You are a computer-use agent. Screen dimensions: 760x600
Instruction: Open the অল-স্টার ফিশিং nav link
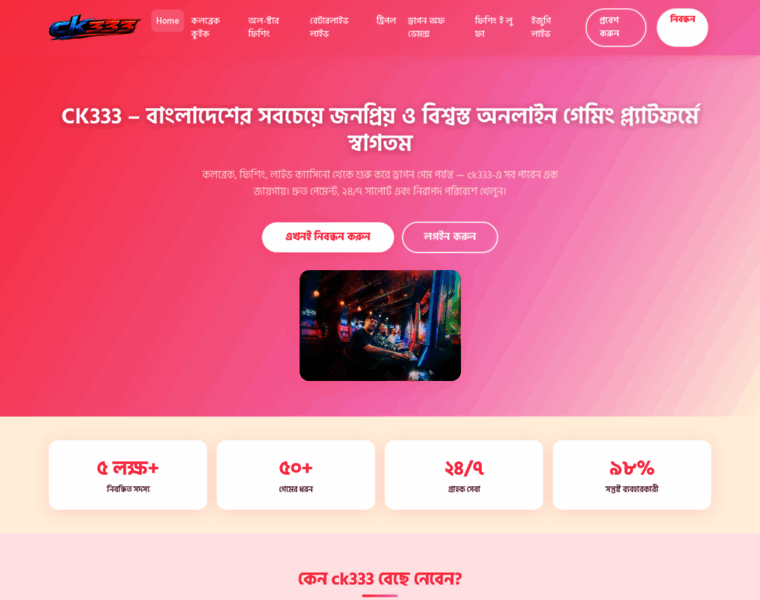pyautogui.click(x=263, y=27)
